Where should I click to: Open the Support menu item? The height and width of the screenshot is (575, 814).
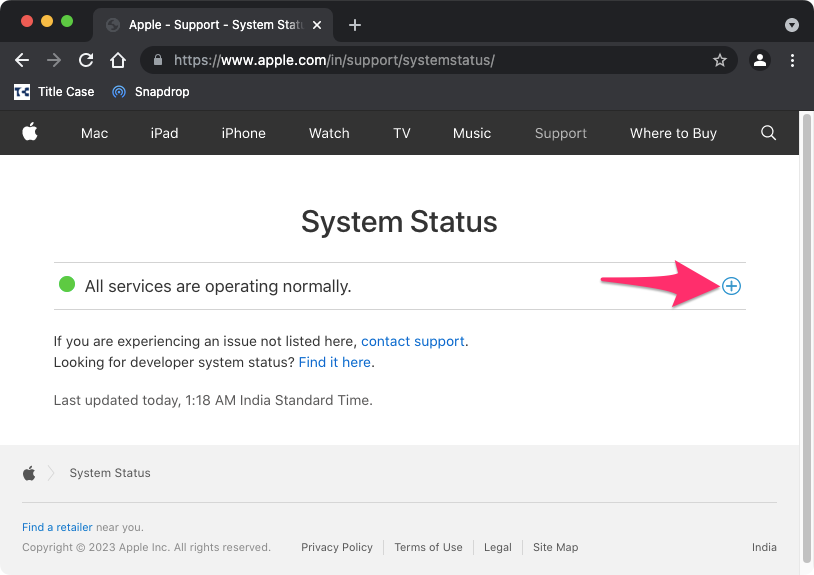pos(561,133)
